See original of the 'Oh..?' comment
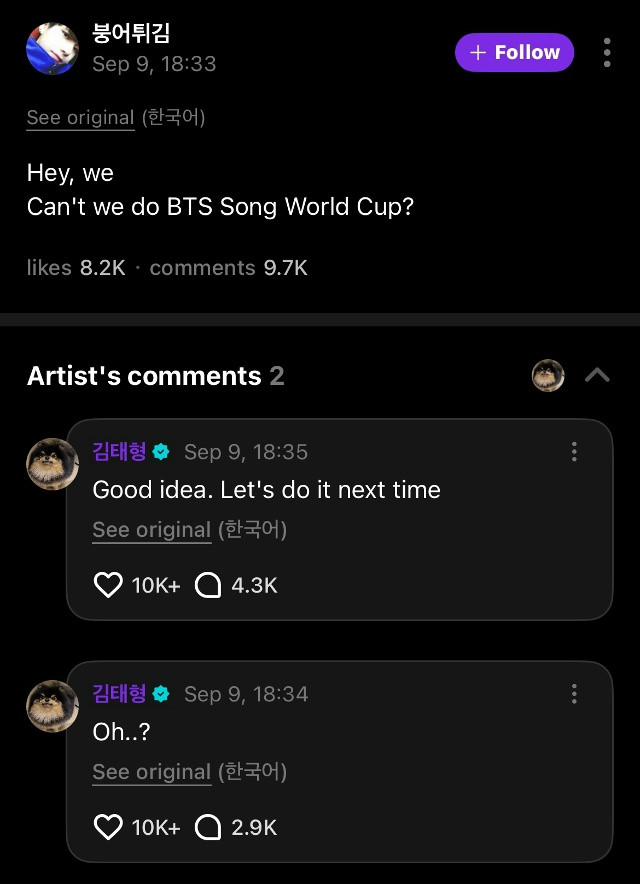 point(151,772)
